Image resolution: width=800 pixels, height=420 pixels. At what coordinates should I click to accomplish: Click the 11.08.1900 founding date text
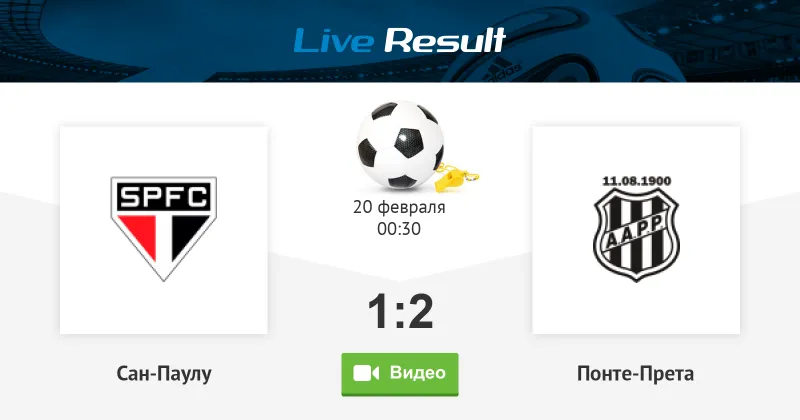click(637, 181)
